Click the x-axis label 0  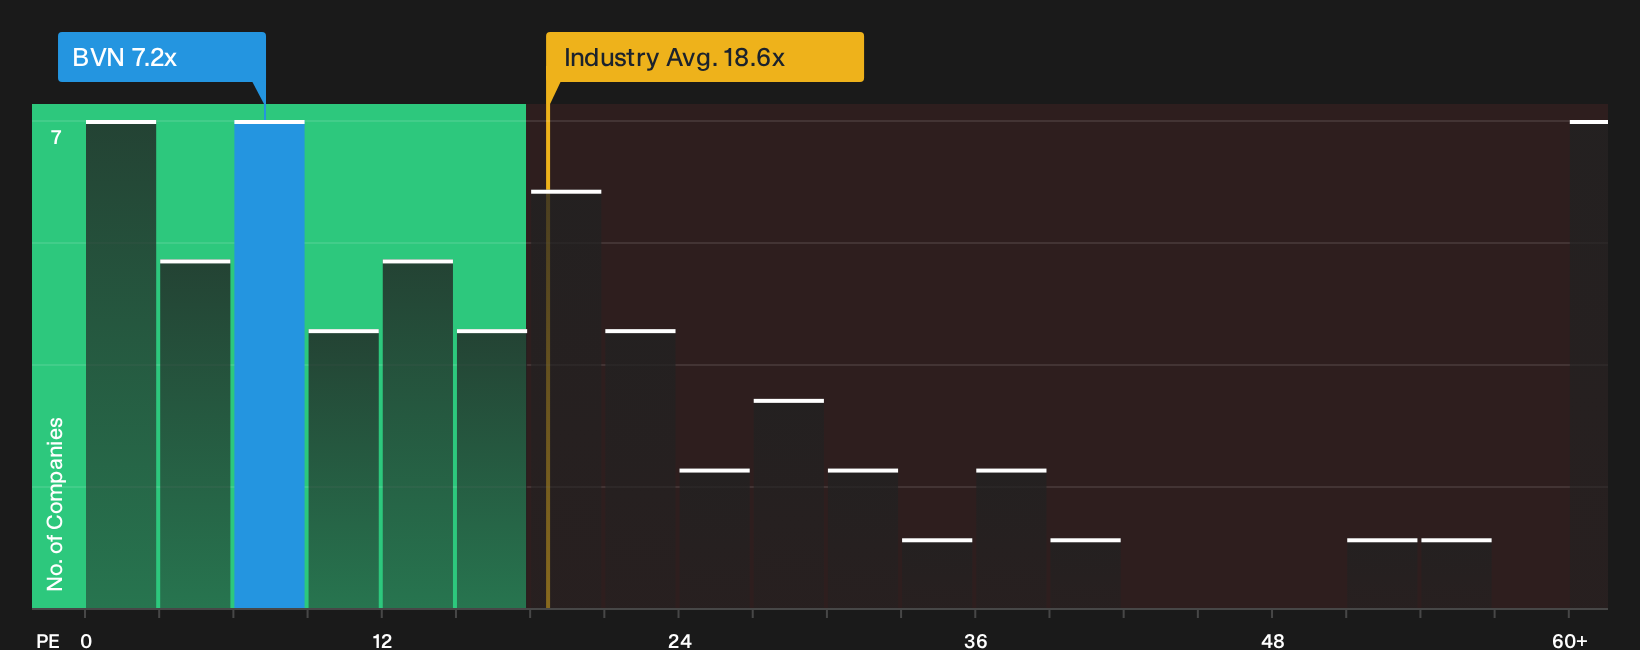click(86, 640)
